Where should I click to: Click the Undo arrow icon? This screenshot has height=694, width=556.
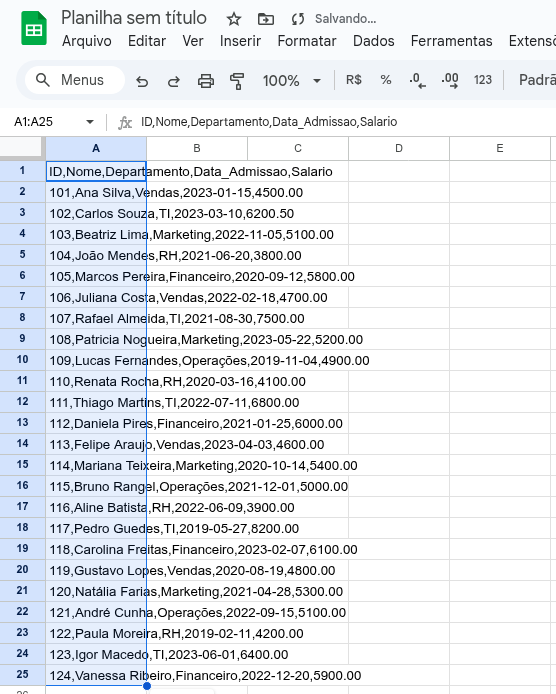tap(142, 81)
